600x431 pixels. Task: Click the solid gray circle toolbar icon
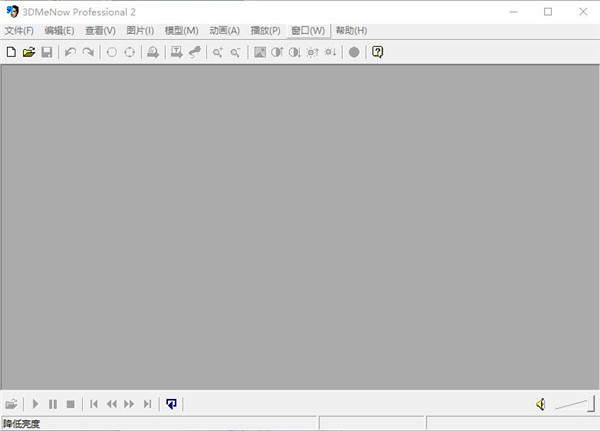coord(354,52)
